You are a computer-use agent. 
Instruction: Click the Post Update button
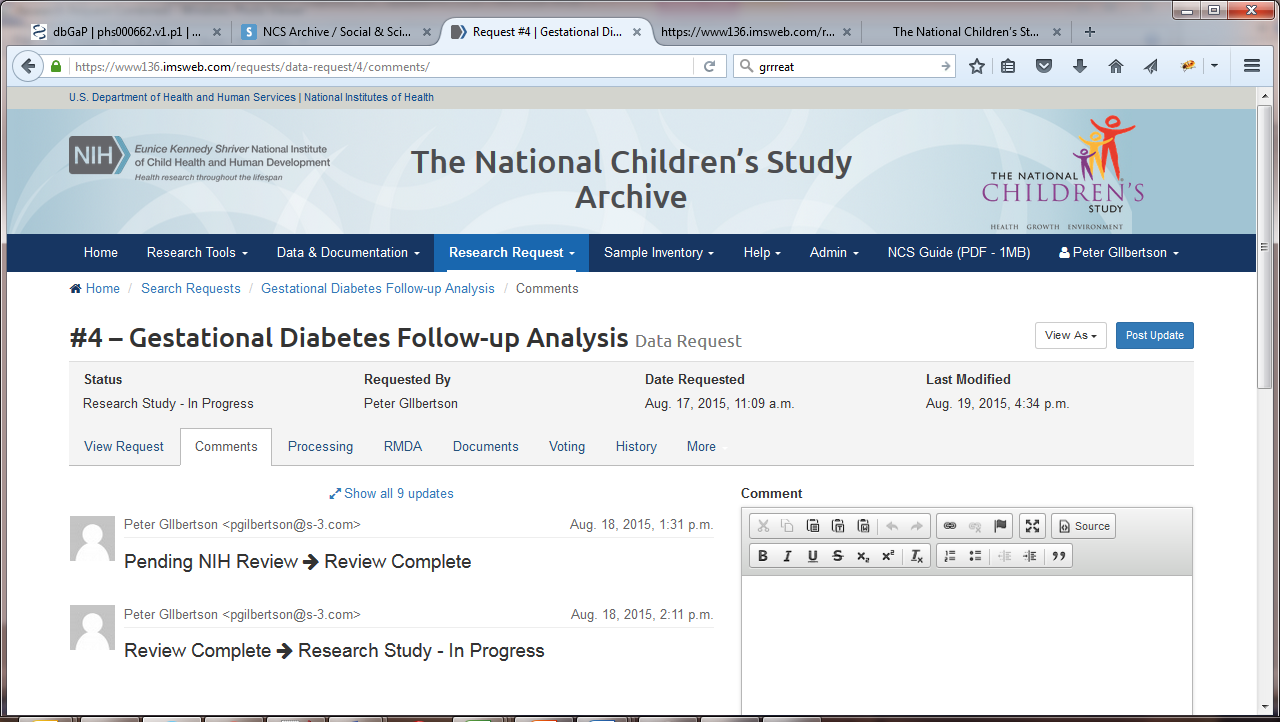click(1154, 336)
